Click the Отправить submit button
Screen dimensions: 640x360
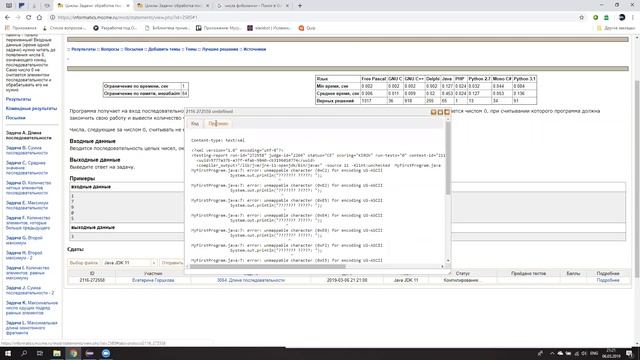click(x=172, y=263)
